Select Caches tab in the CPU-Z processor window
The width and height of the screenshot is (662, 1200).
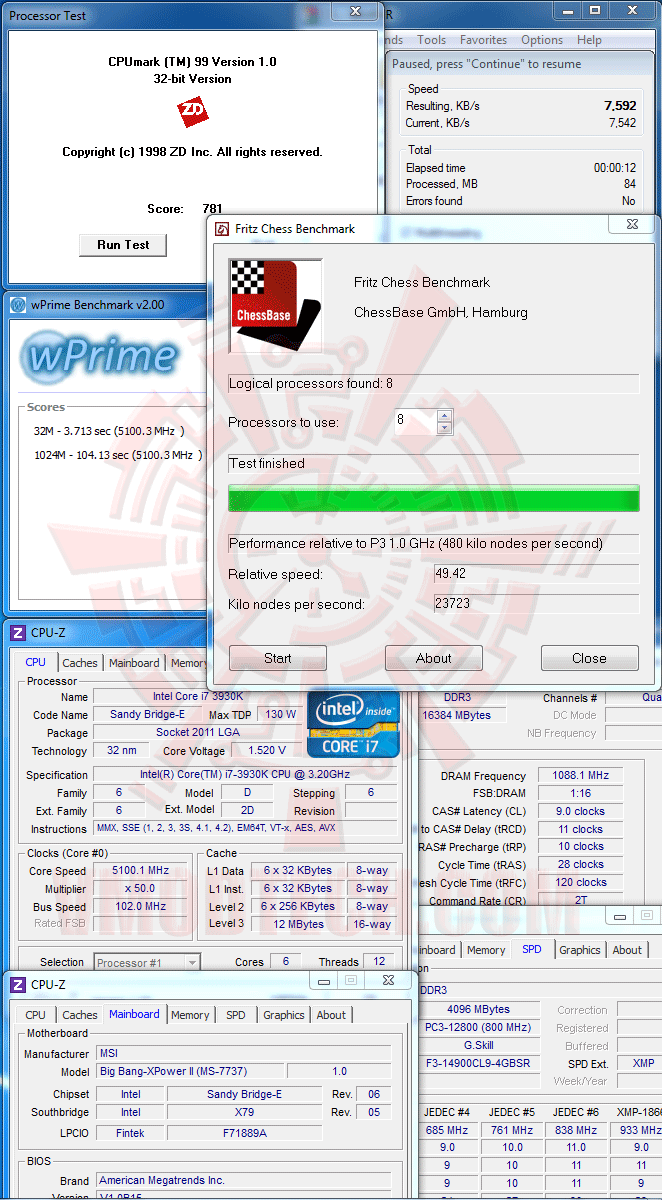pyautogui.click(x=80, y=663)
